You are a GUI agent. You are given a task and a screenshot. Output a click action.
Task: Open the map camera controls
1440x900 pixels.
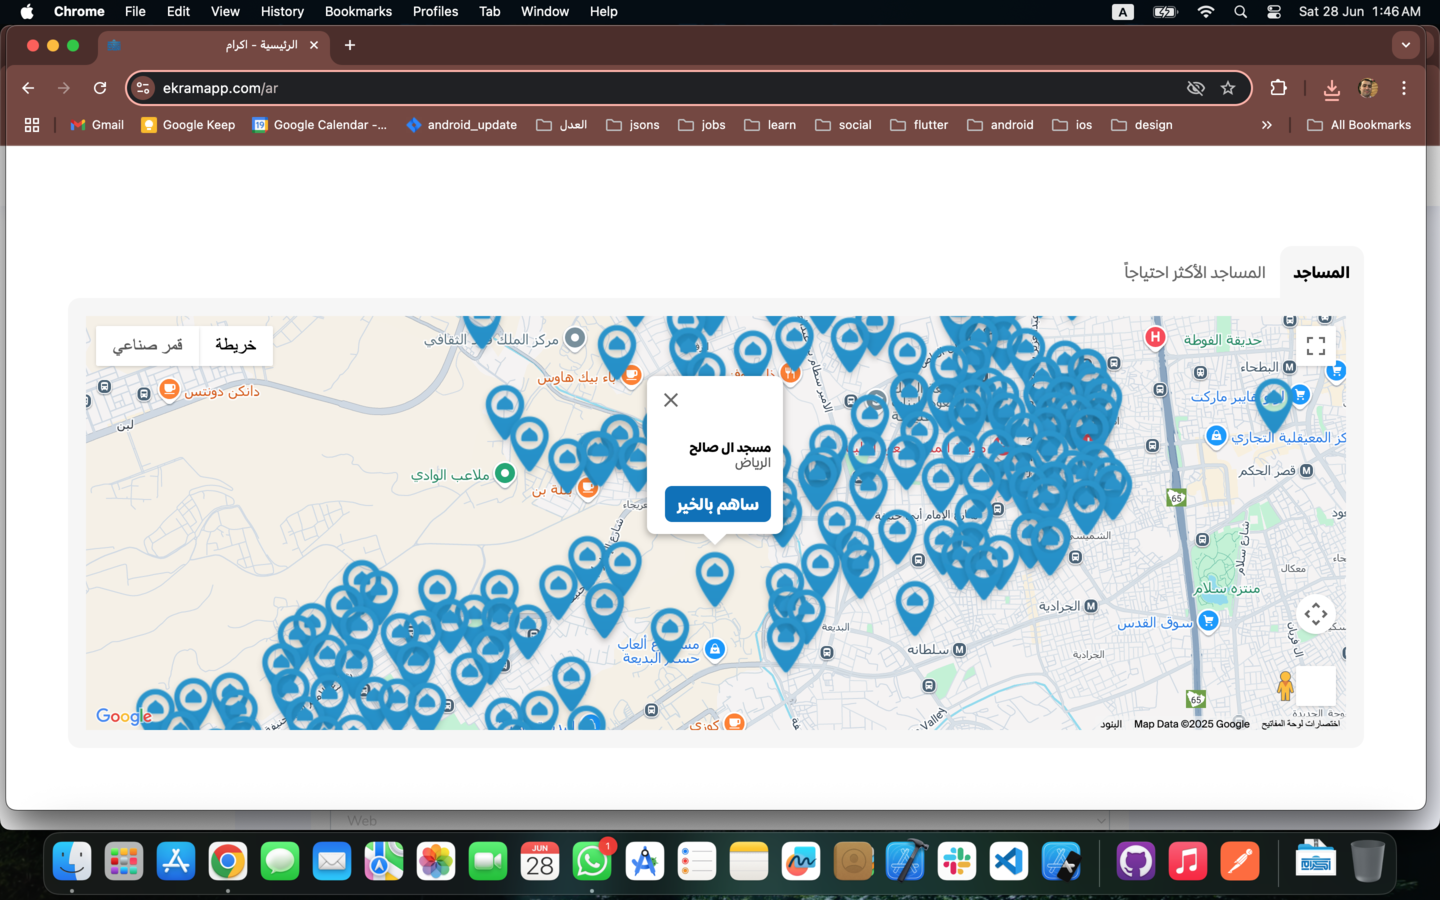tap(1316, 614)
